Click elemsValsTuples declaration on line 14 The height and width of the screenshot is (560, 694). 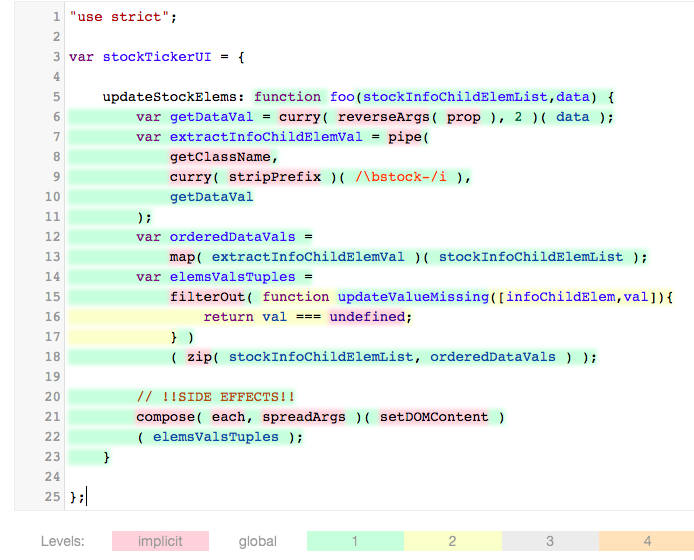click(x=232, y=277)
